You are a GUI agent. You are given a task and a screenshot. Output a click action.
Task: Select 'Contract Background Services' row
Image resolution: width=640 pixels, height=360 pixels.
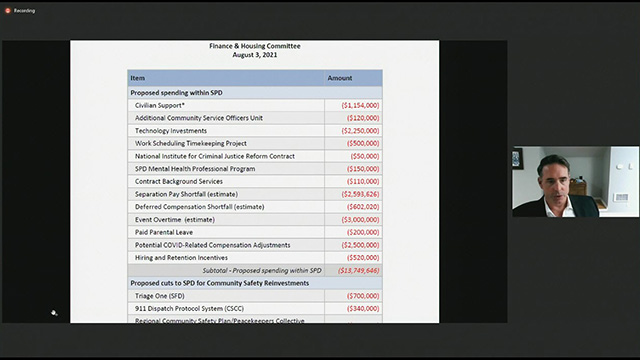click(255, 181)
